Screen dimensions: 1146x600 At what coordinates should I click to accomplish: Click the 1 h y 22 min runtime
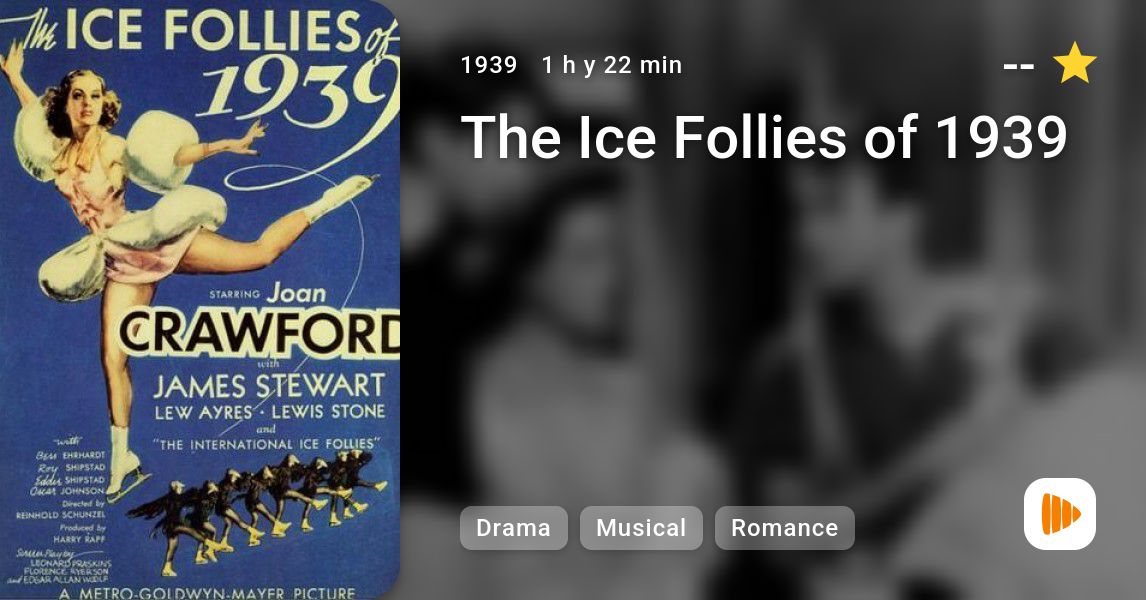[x=612, y=65]
